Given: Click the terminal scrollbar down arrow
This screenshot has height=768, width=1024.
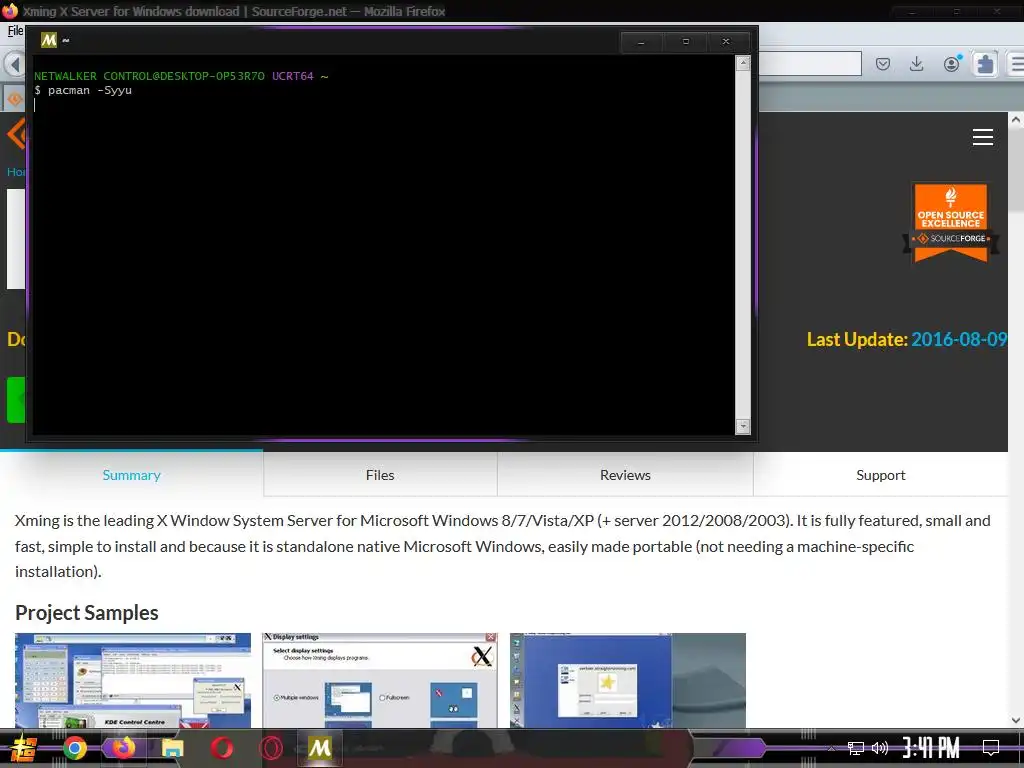Looking at the screenshot, I should (743, 426).
